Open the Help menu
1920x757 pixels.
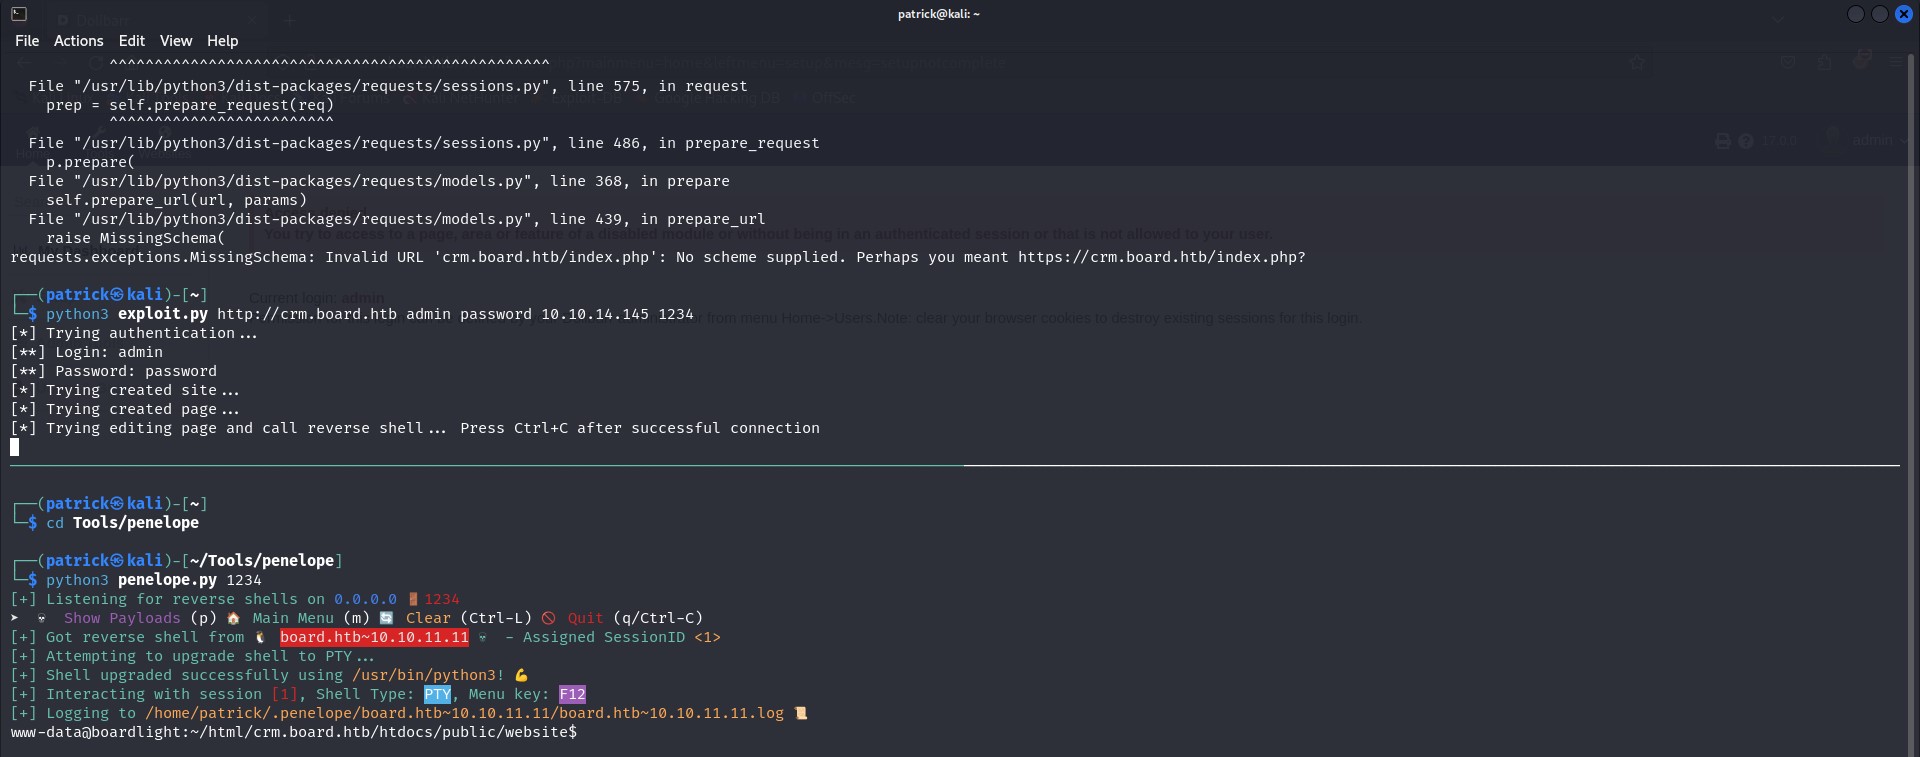point(222,41)
